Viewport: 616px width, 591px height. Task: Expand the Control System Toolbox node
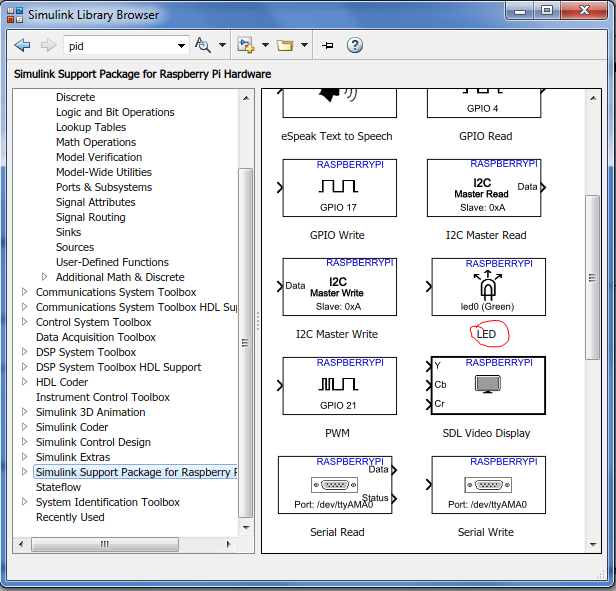25,322
